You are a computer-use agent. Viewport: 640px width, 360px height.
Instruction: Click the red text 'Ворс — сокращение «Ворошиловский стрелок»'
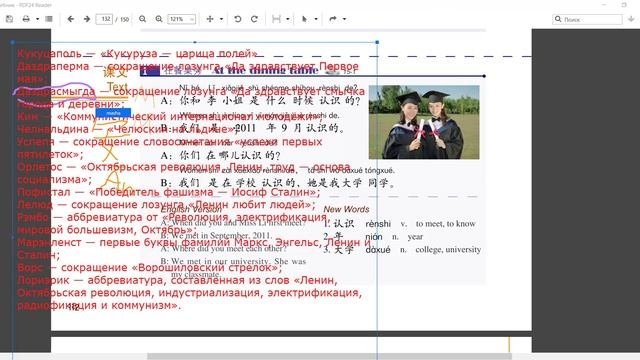pyautogui.click(x=149, y=268)
